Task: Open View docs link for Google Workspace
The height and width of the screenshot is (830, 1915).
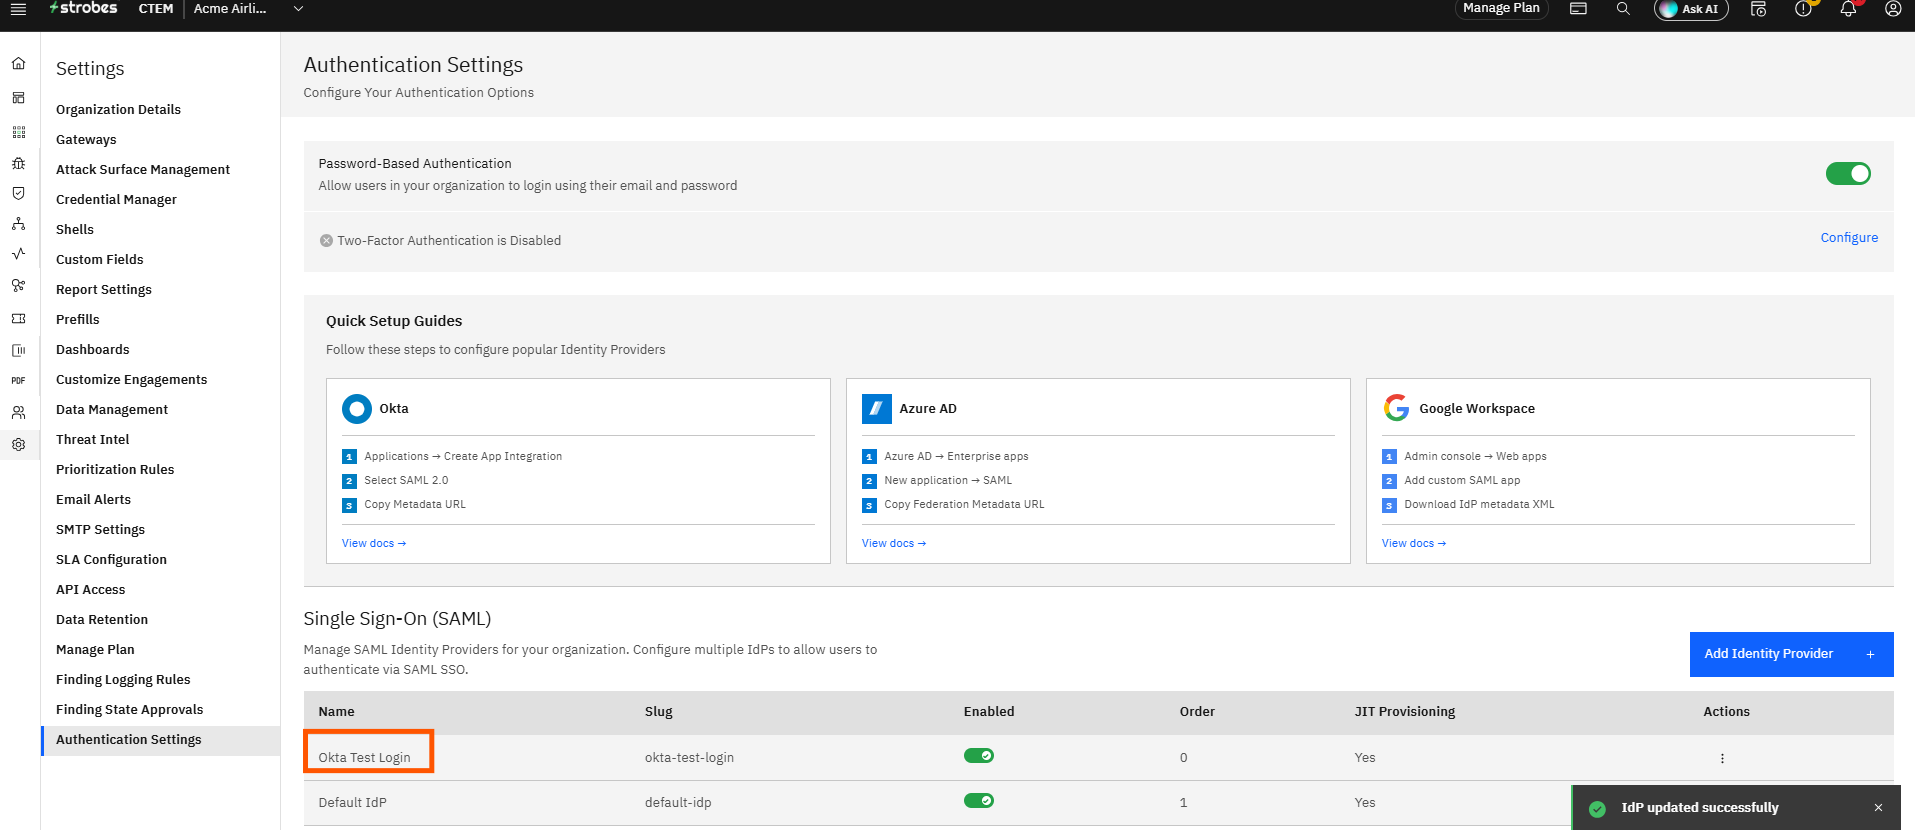Action: (1414, 544)
